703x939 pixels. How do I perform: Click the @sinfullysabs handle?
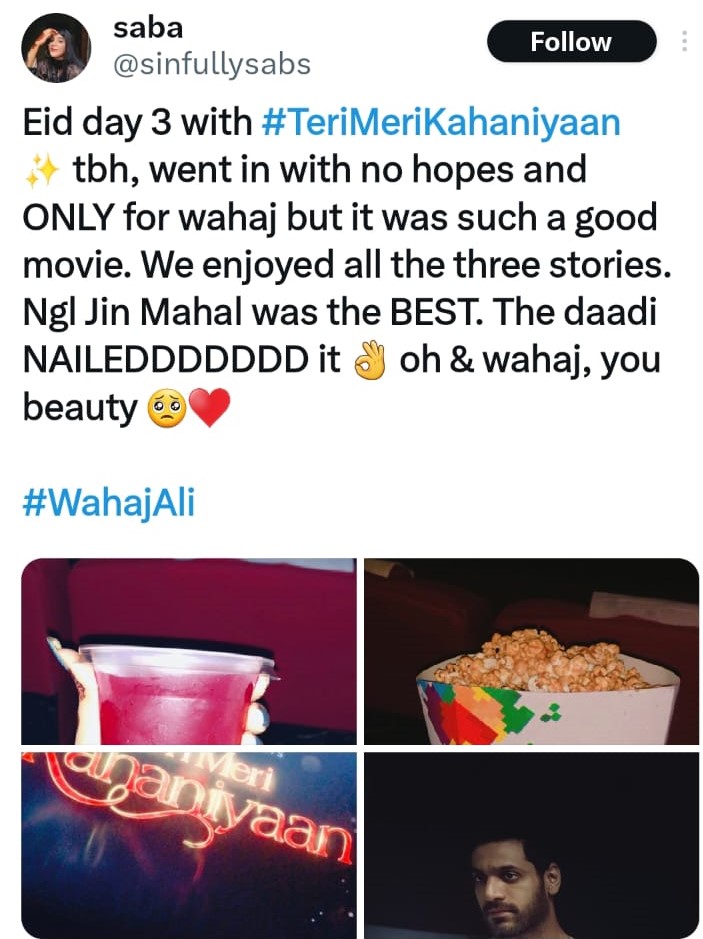(x=212, y=64)
